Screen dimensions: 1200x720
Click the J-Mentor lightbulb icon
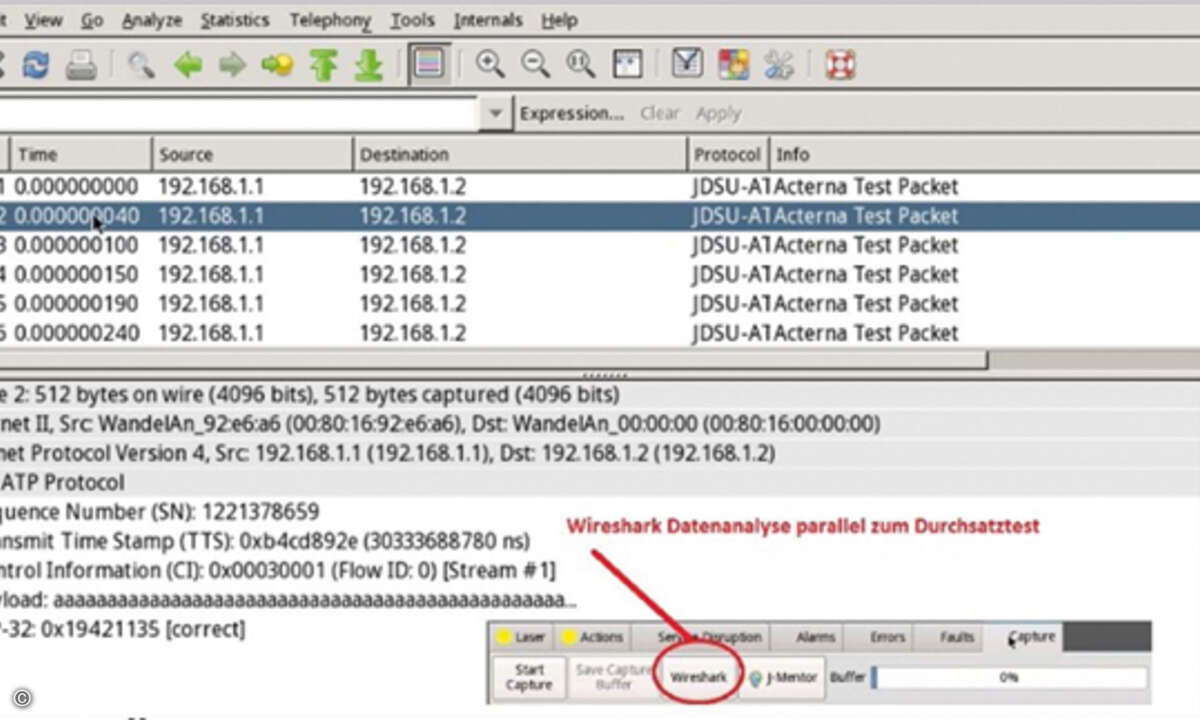pos(756,677)
